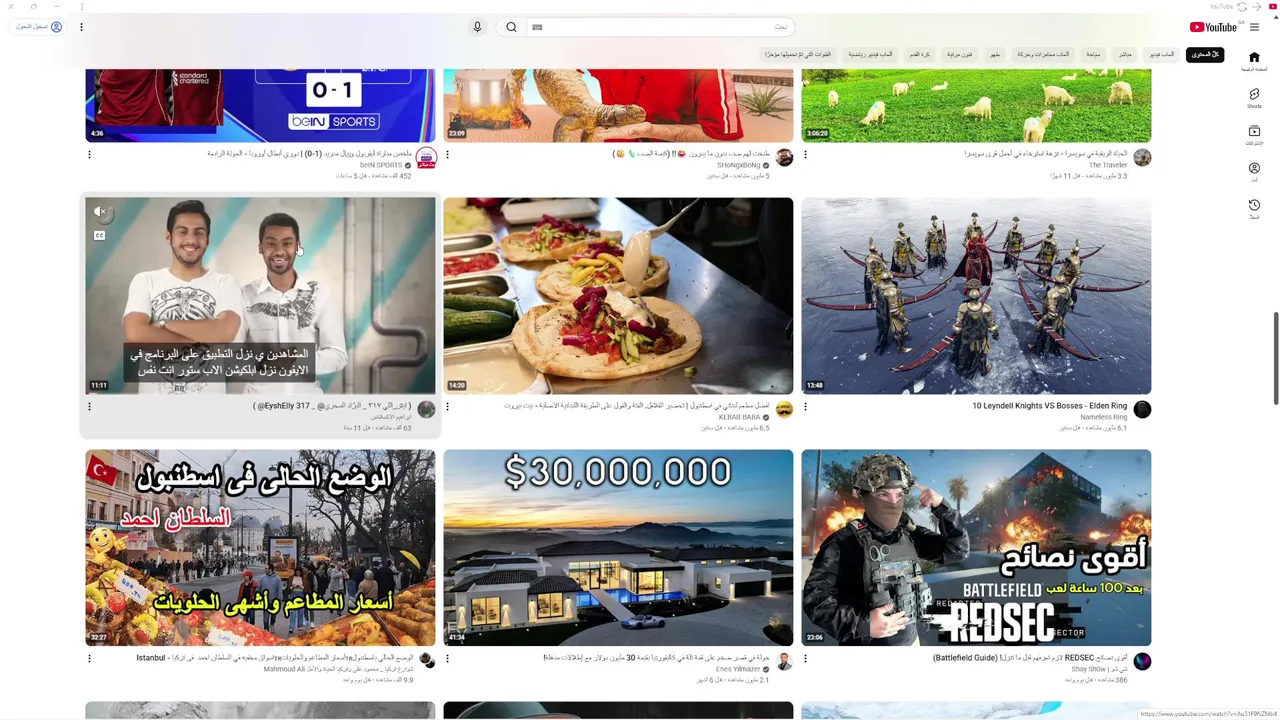
Task: Select the 'مباشر' (Live) filter chip
Action: pos(1125,54)
